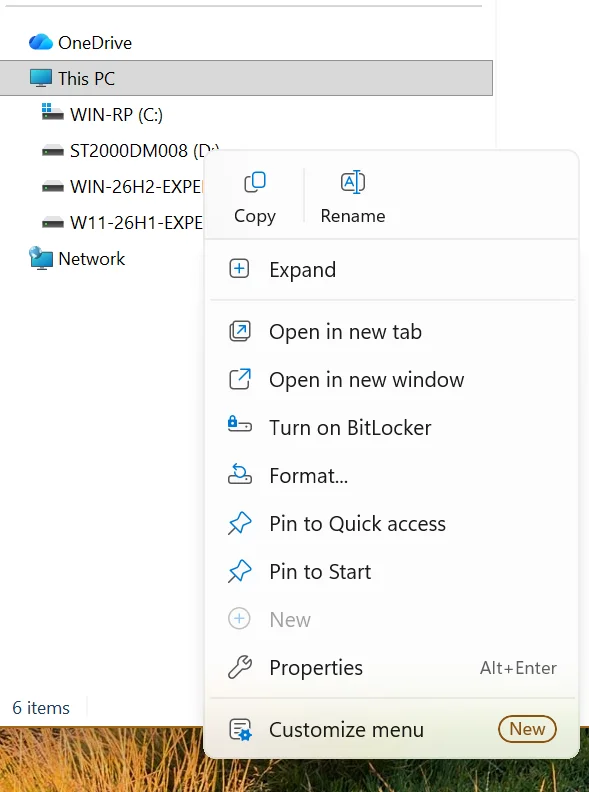The image size is (589, 792).
Task: Open W11-26H1-EXPE drive in the tree
Action: click(136, 222)
